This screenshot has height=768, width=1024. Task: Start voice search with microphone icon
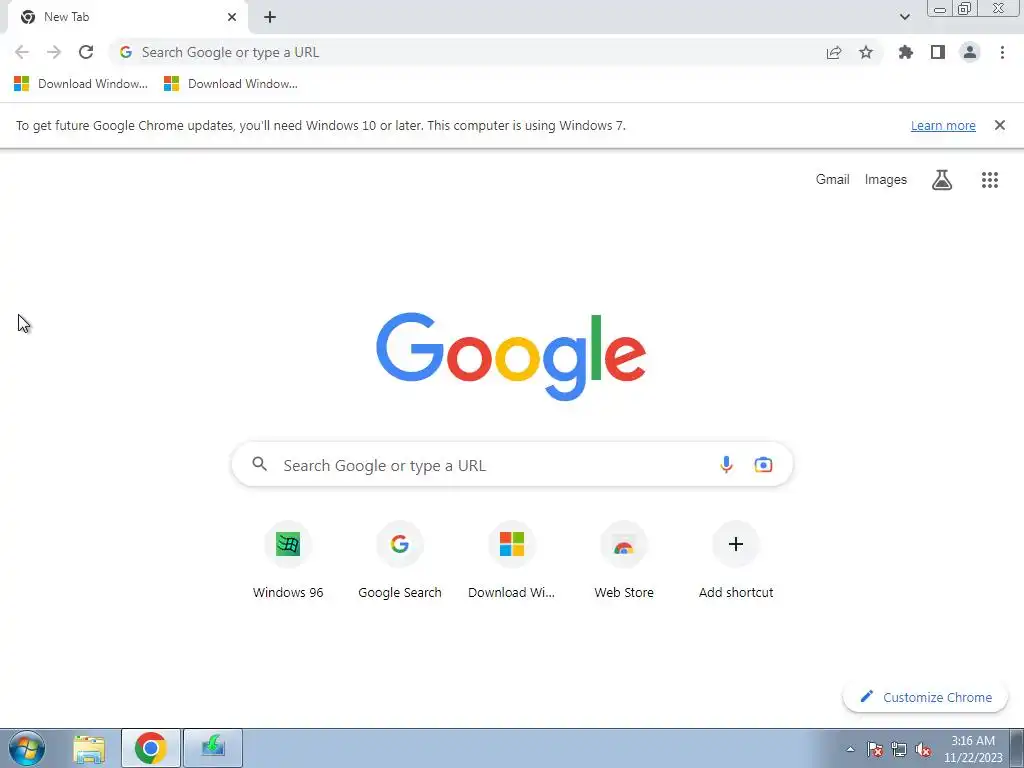726,465
